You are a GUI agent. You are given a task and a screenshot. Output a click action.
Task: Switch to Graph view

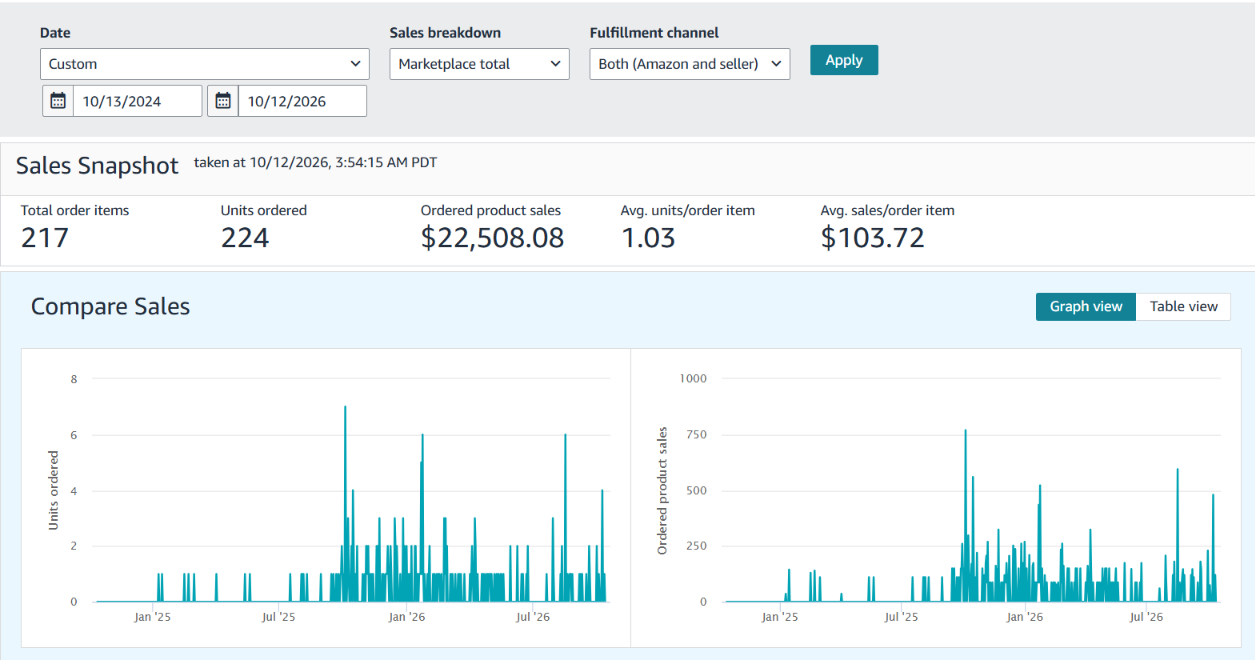[1086, 307]
